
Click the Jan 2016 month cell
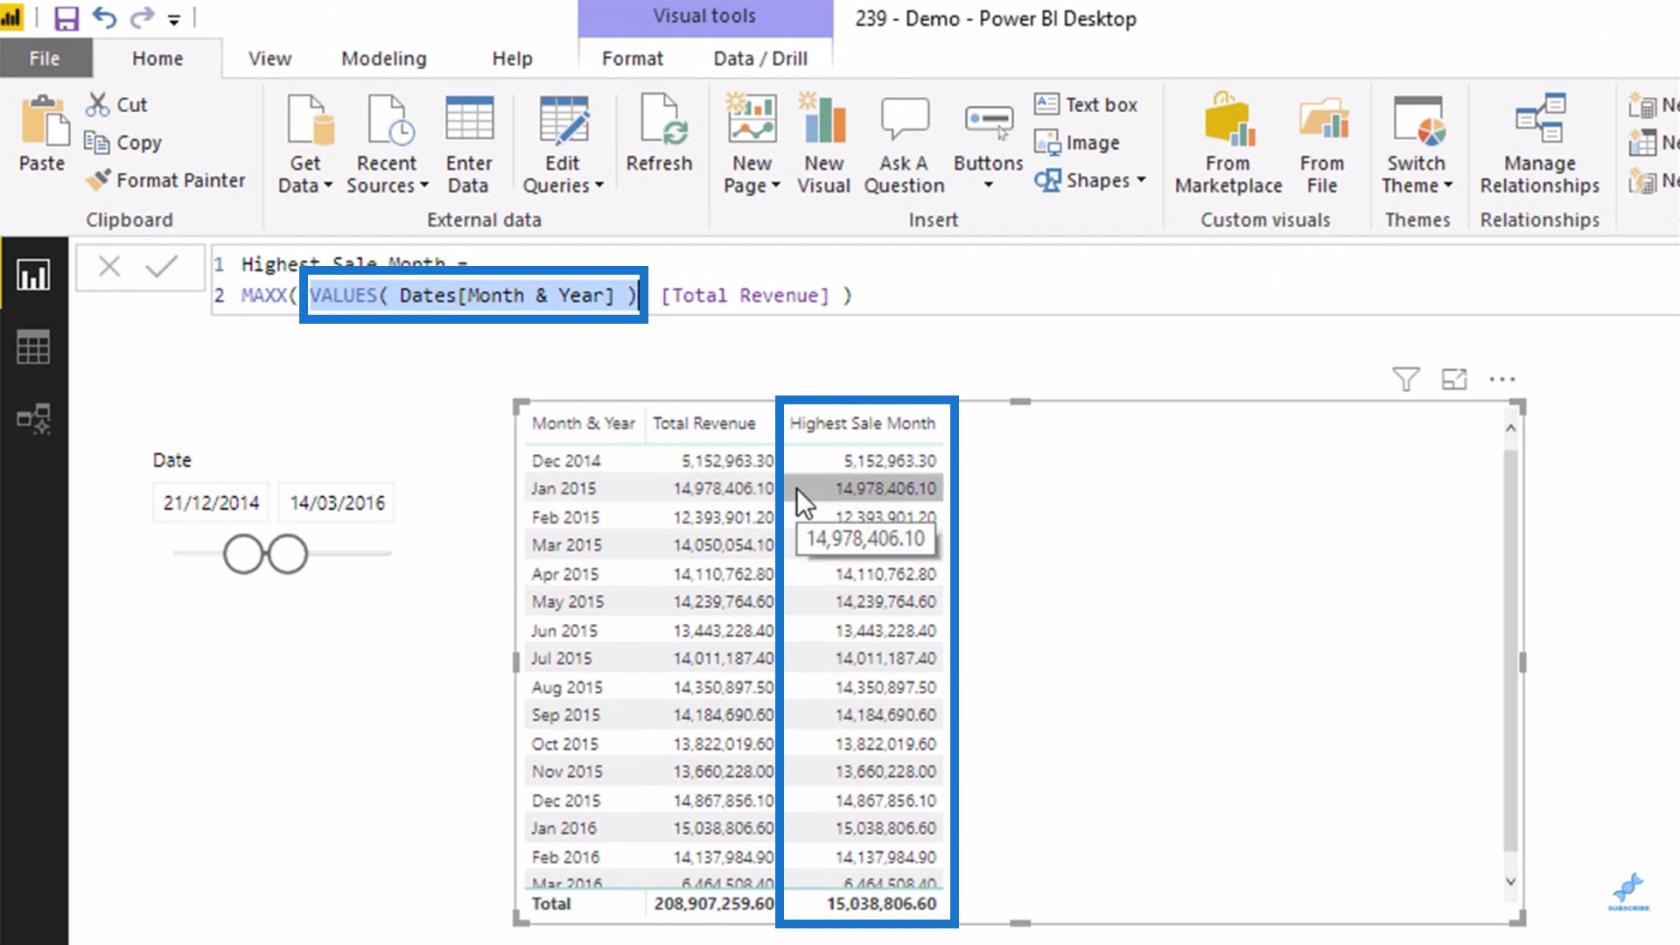563,828
